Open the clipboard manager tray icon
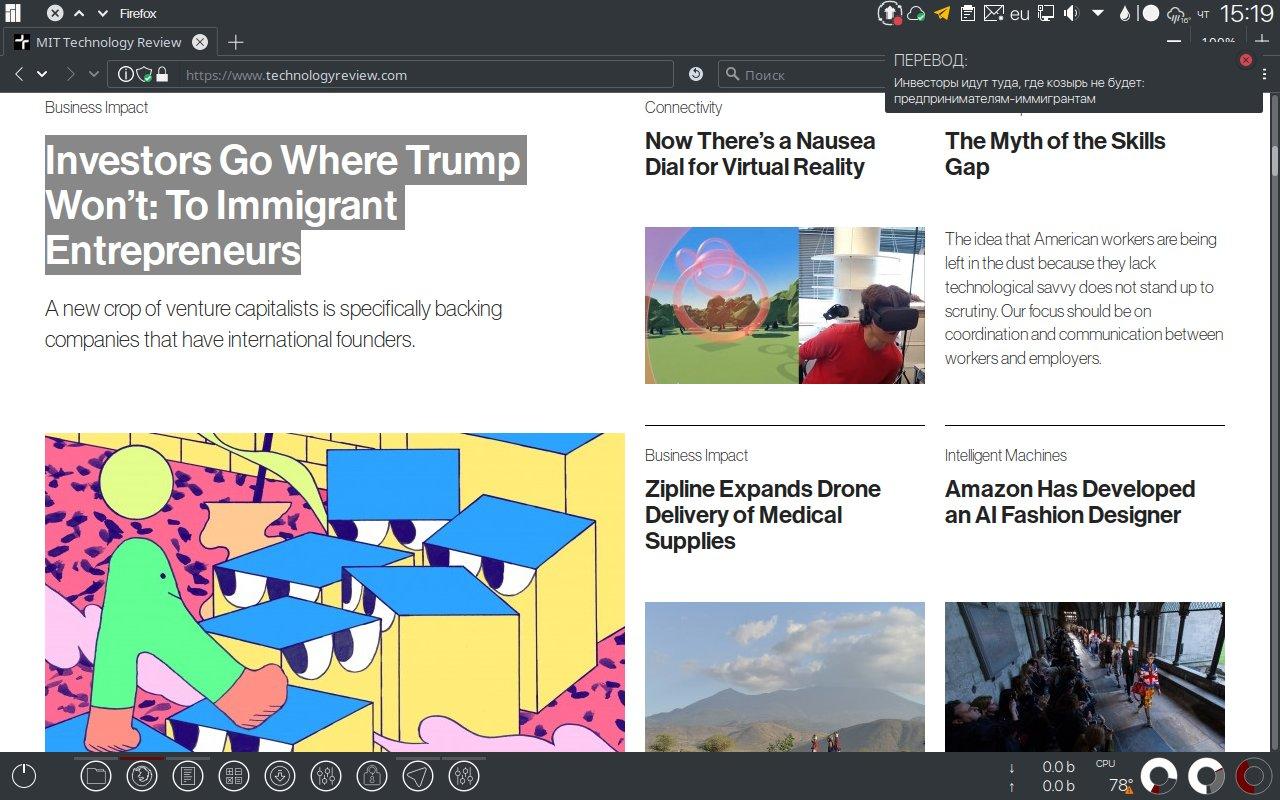Screen dimensions: 1280x800 pos(967,13)
